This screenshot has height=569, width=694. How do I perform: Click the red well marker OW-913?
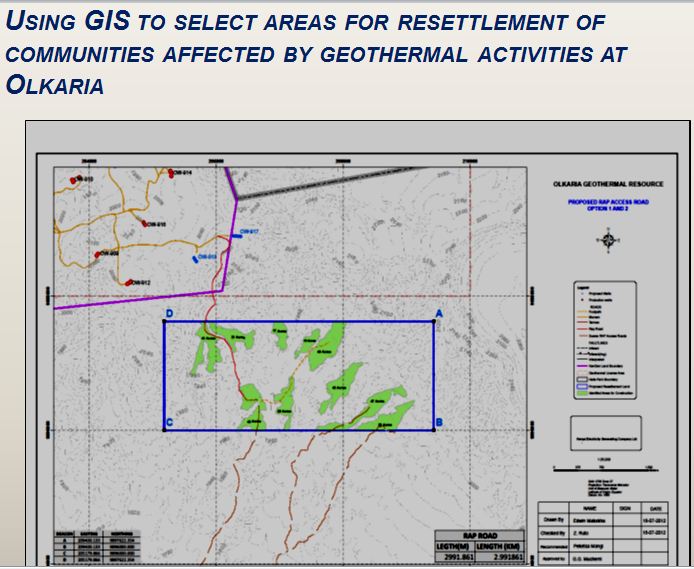point(75,180)
